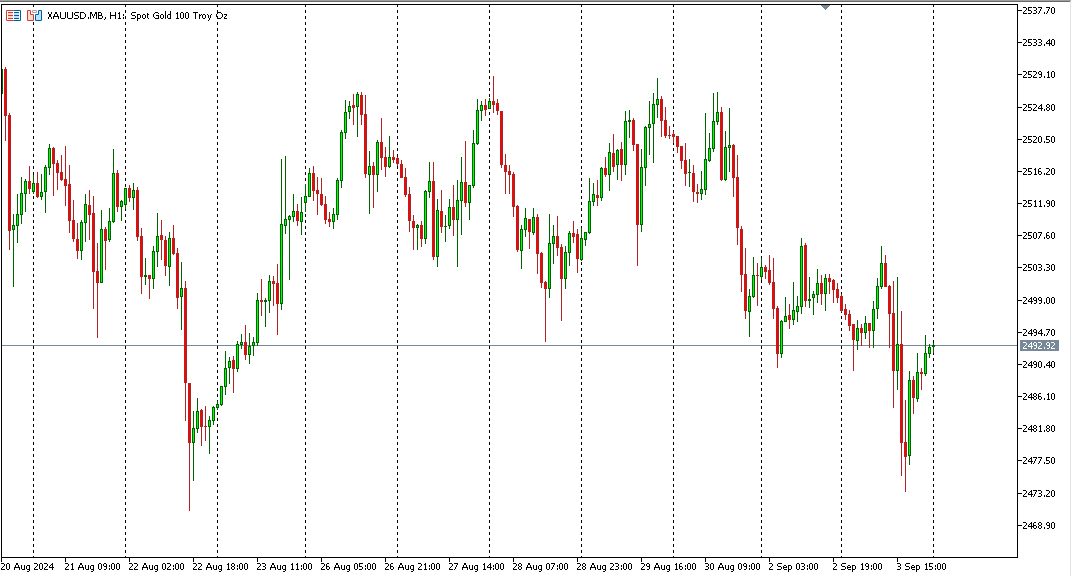The height and width of the screenshot is (576, 1071).
Task: Click the 30 Aug 09:00 time label
Action: point(733,566)
